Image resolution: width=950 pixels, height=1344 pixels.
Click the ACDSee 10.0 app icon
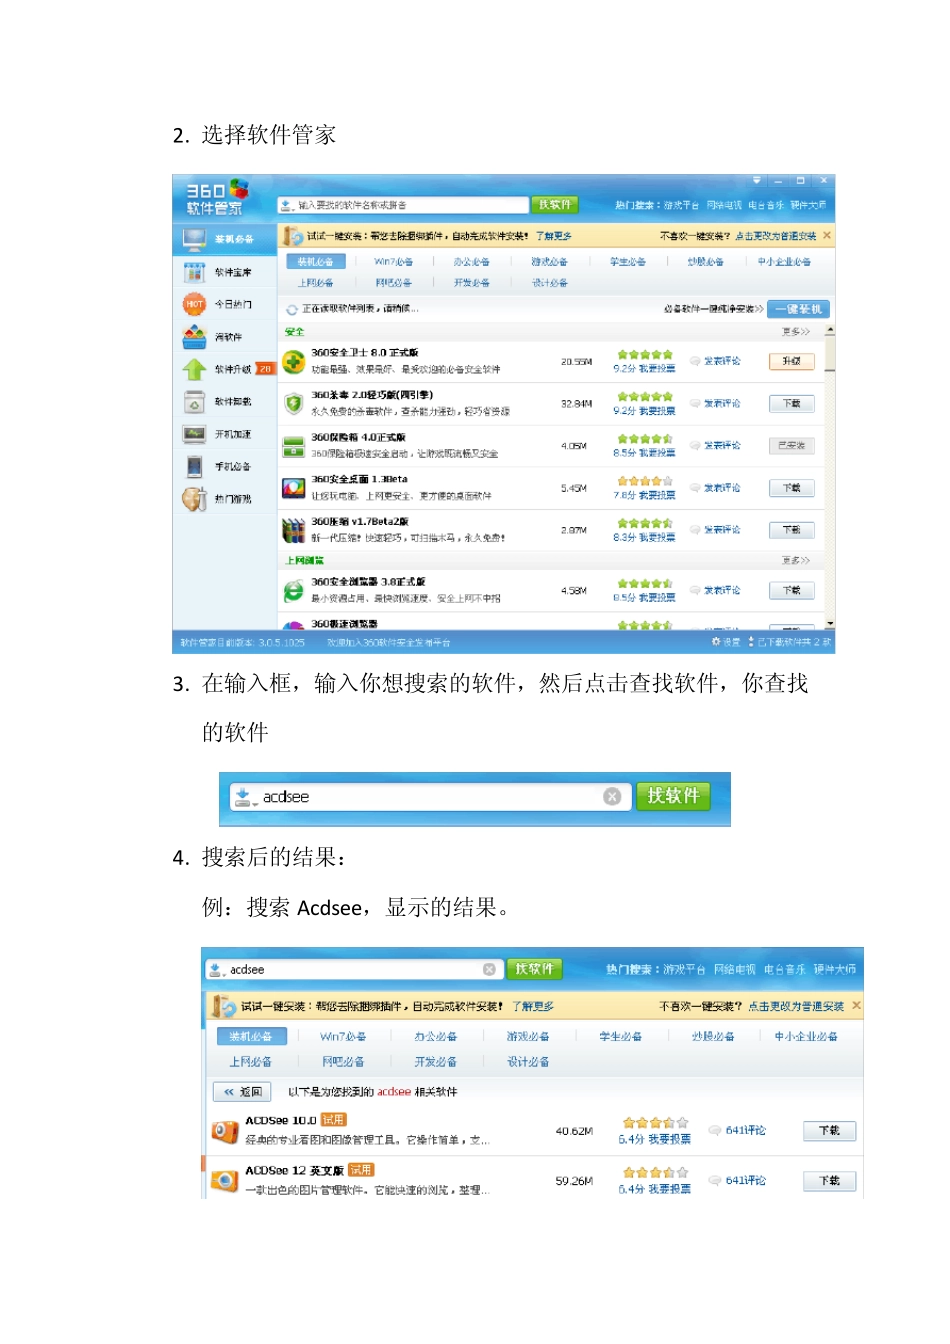tap(225, 1131)
